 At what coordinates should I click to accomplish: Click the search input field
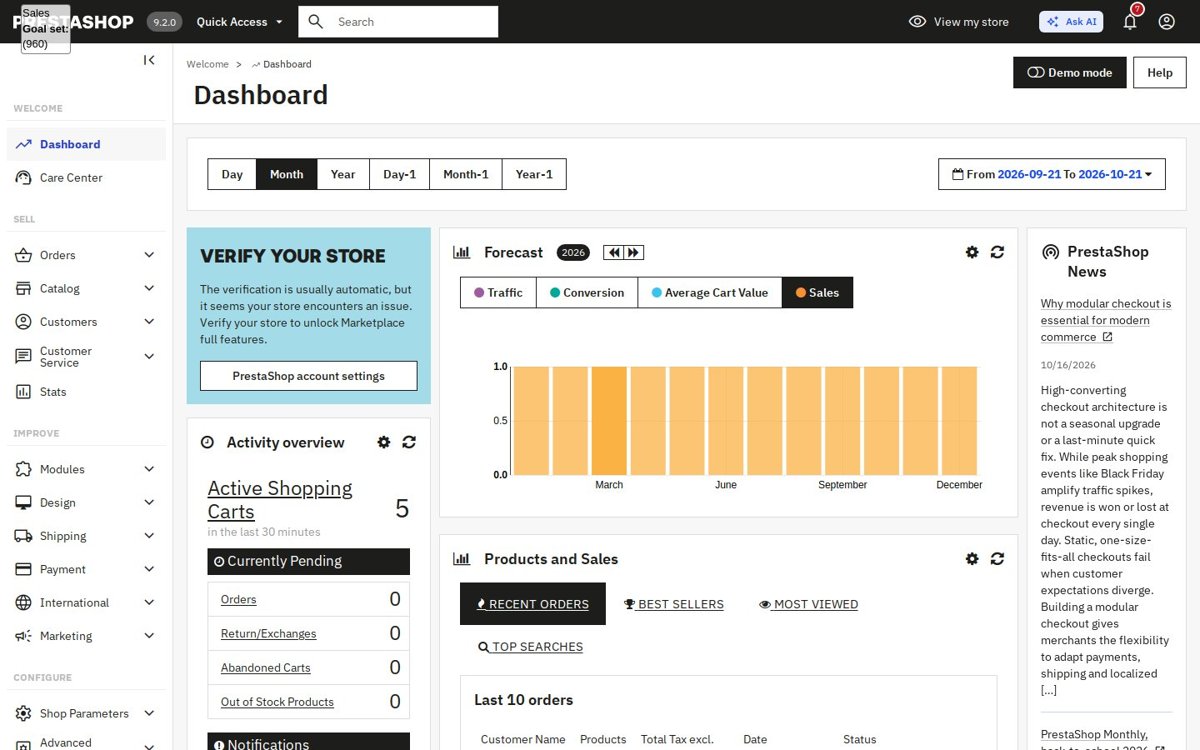click(x=415, y=21)
